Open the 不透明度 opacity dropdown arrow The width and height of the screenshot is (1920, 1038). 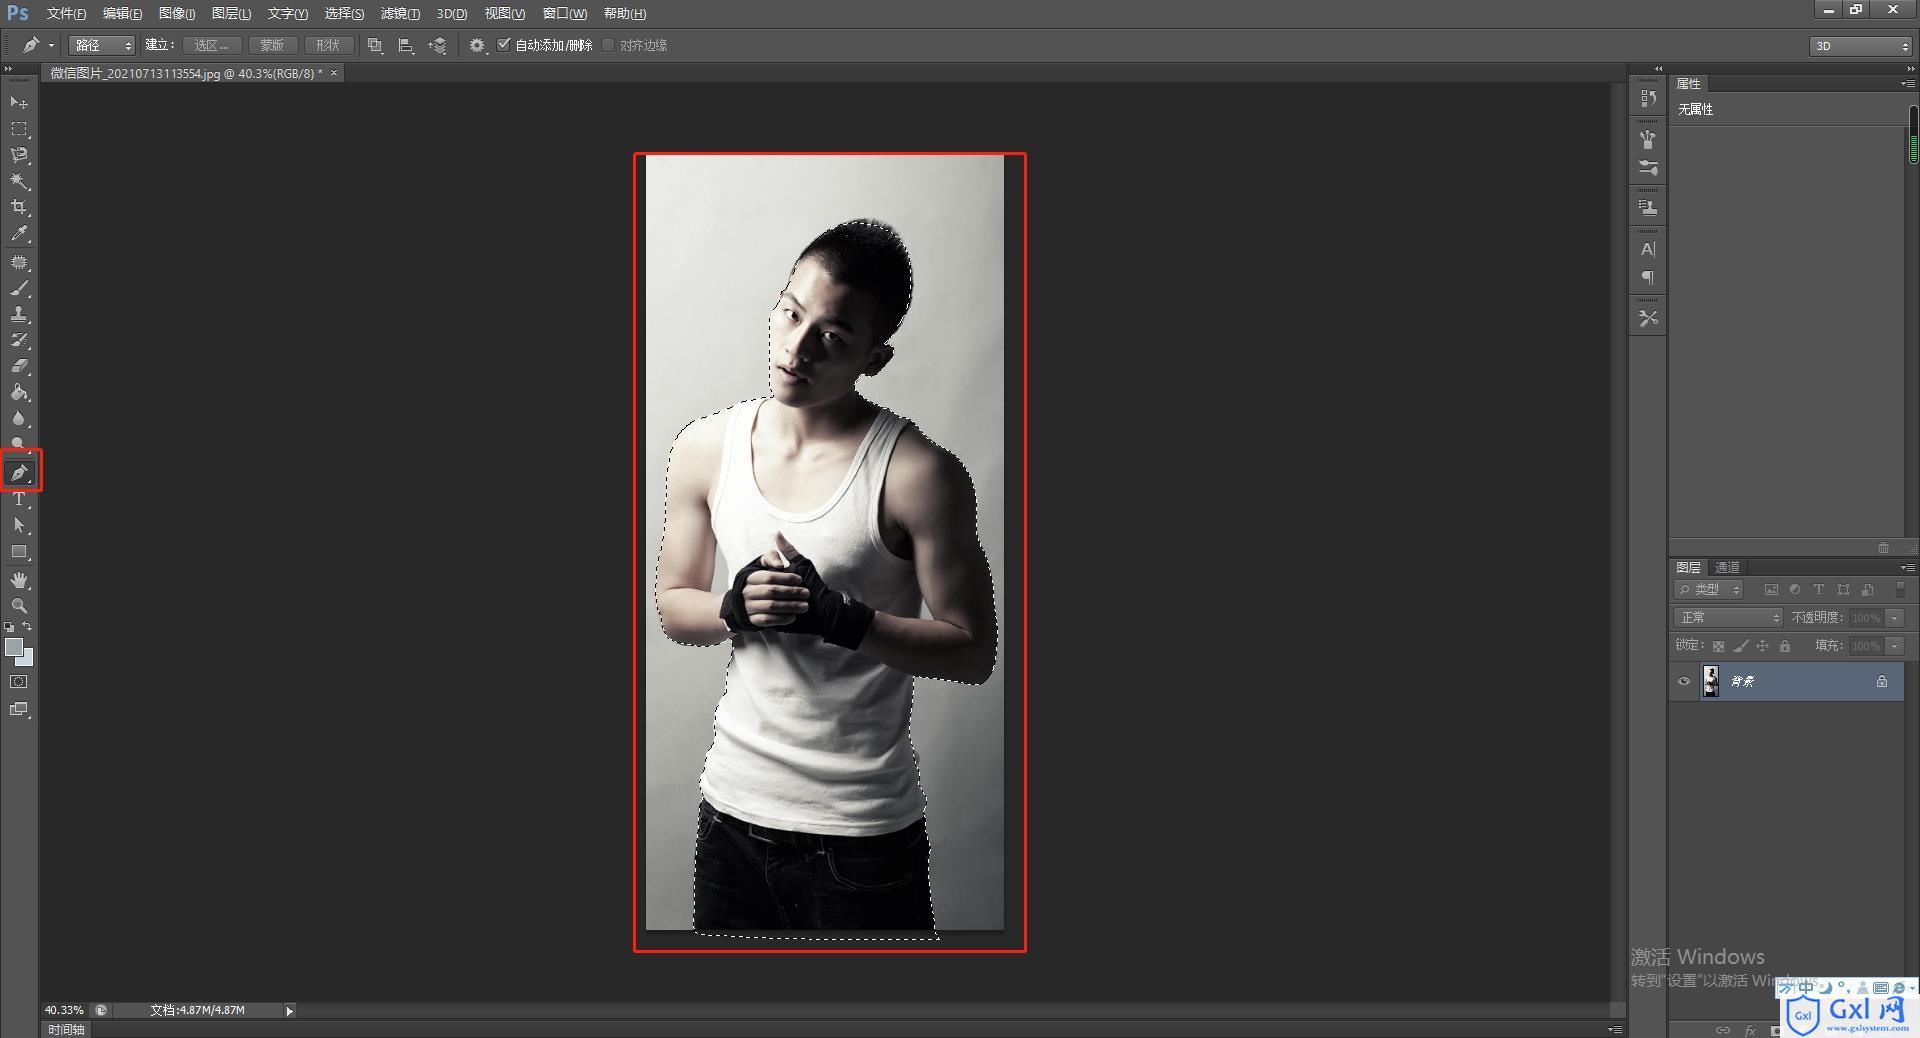[1895, 618]
